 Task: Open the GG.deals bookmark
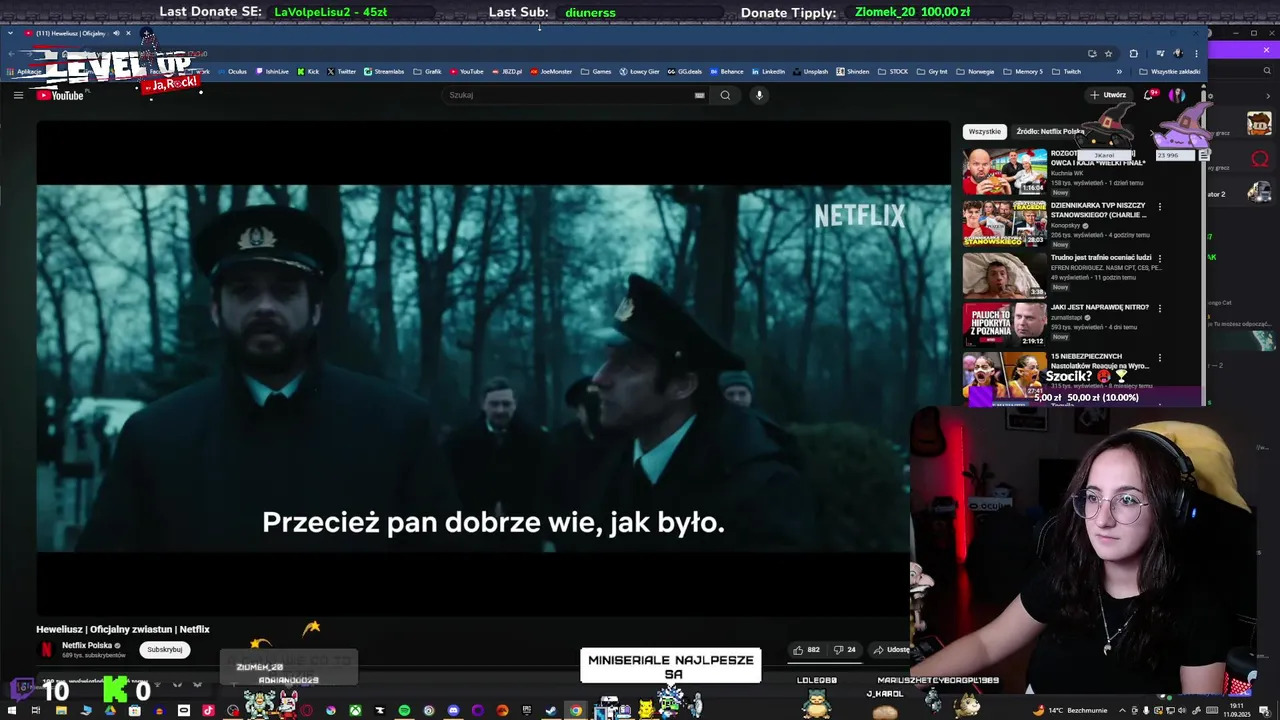685,72
